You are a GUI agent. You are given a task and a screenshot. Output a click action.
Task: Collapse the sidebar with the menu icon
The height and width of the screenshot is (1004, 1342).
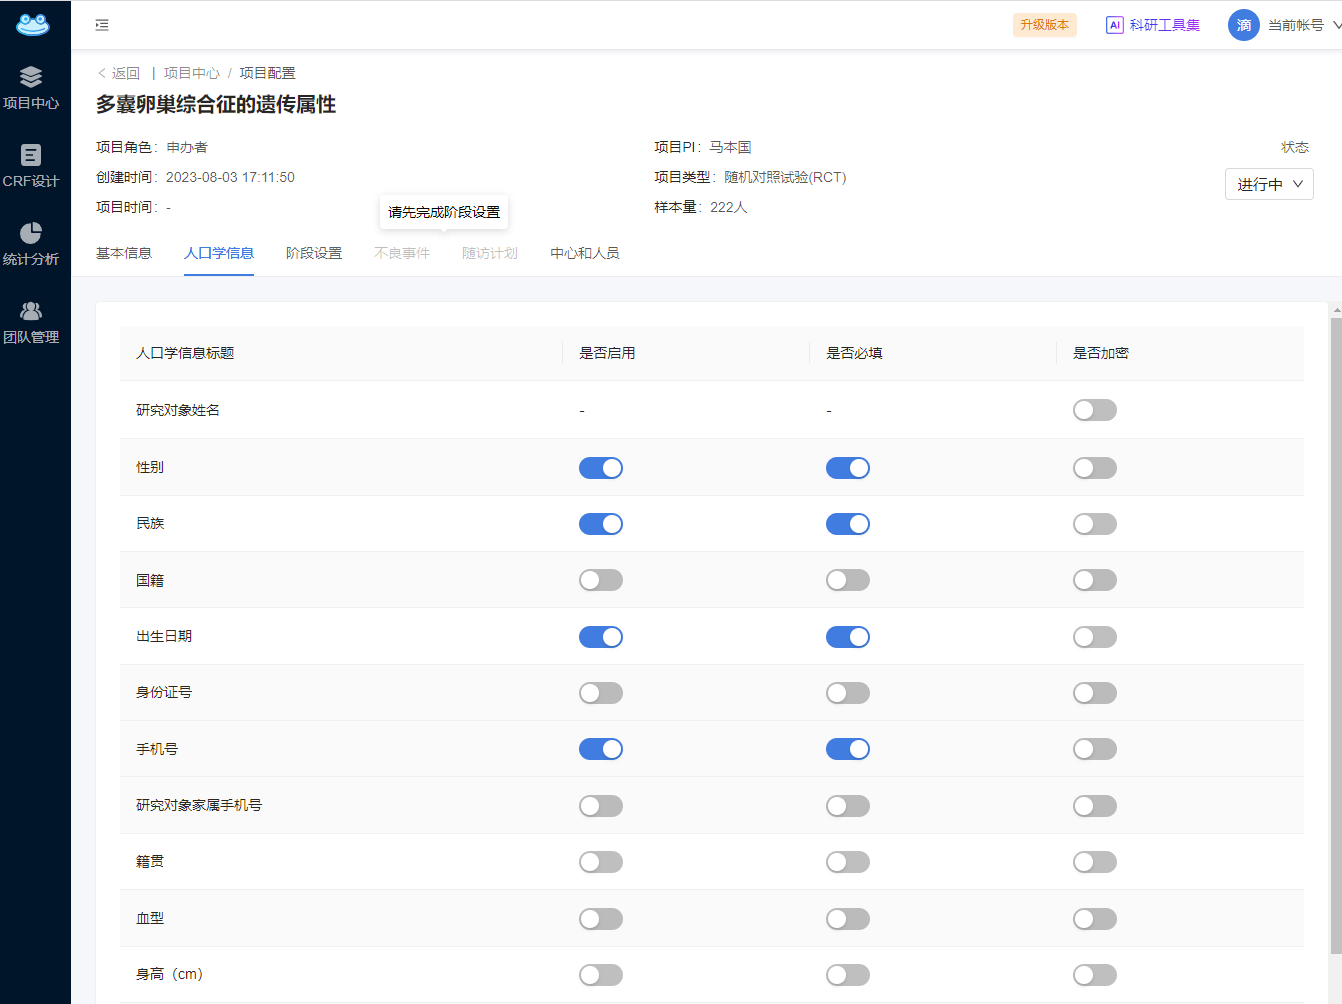pos(102,25)
